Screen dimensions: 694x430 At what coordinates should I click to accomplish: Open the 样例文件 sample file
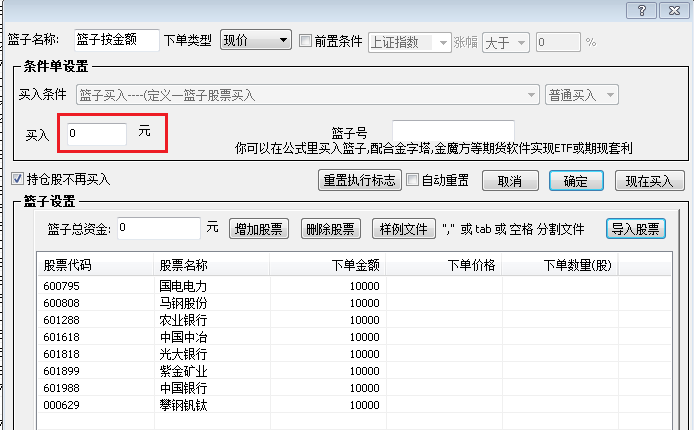tap(403, 228)
